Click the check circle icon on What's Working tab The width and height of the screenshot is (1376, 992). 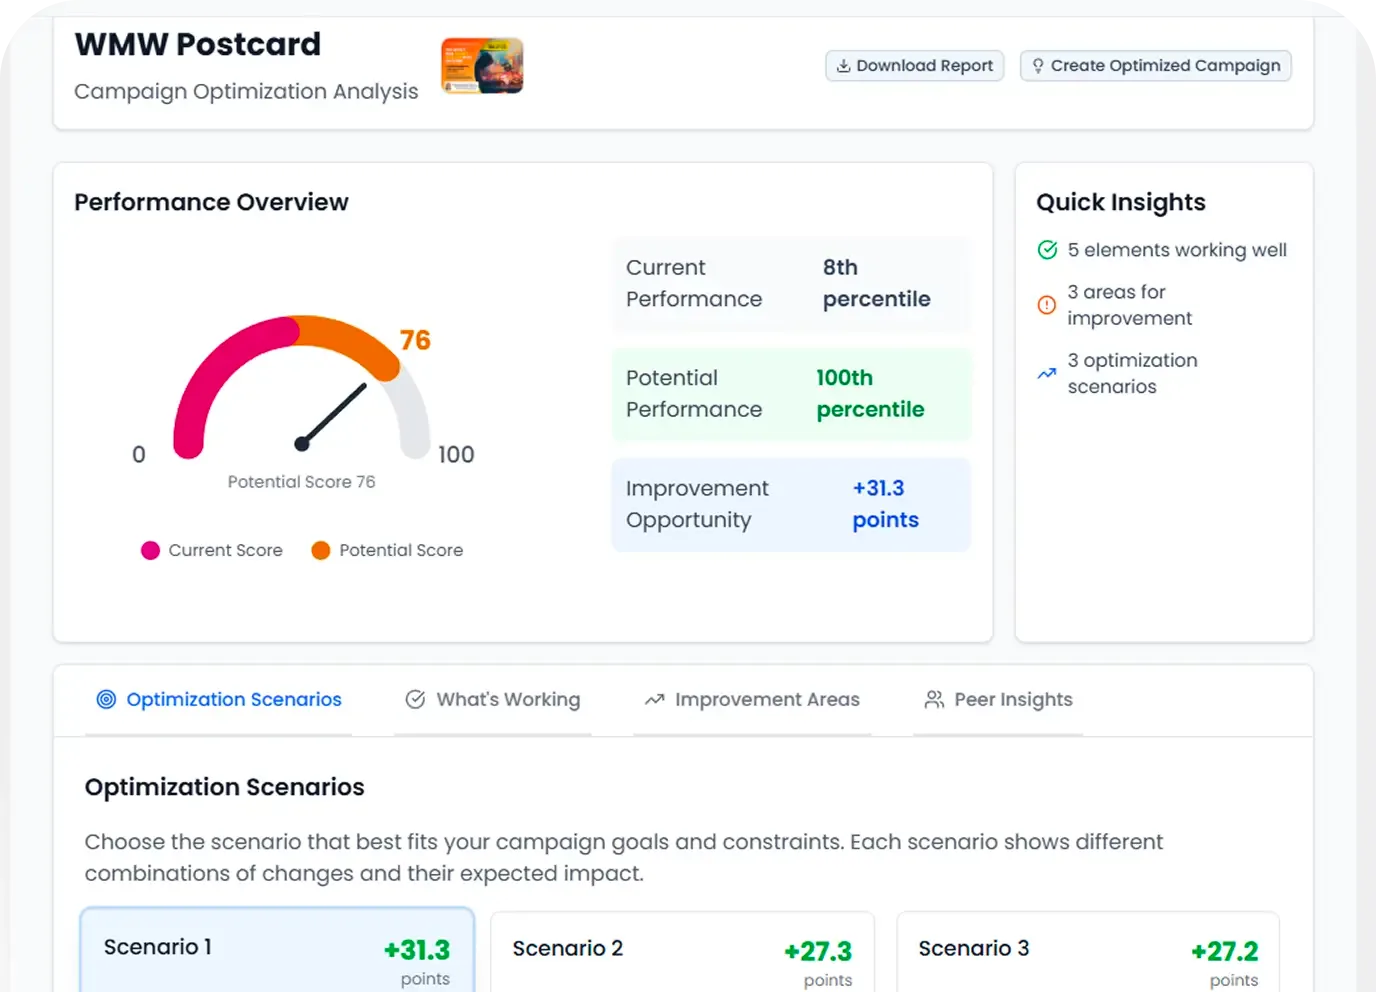(x=415, y=700)
